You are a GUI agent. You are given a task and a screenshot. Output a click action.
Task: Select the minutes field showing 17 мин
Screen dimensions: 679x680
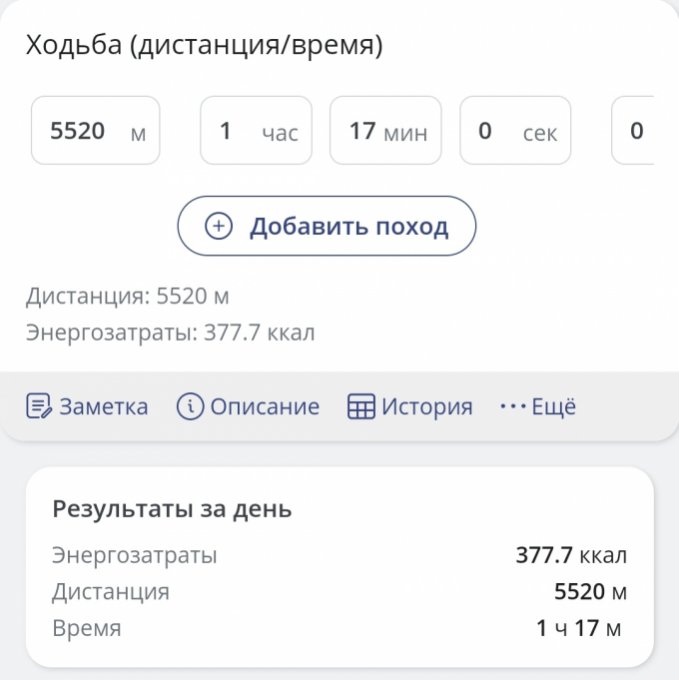click(387, 131)
